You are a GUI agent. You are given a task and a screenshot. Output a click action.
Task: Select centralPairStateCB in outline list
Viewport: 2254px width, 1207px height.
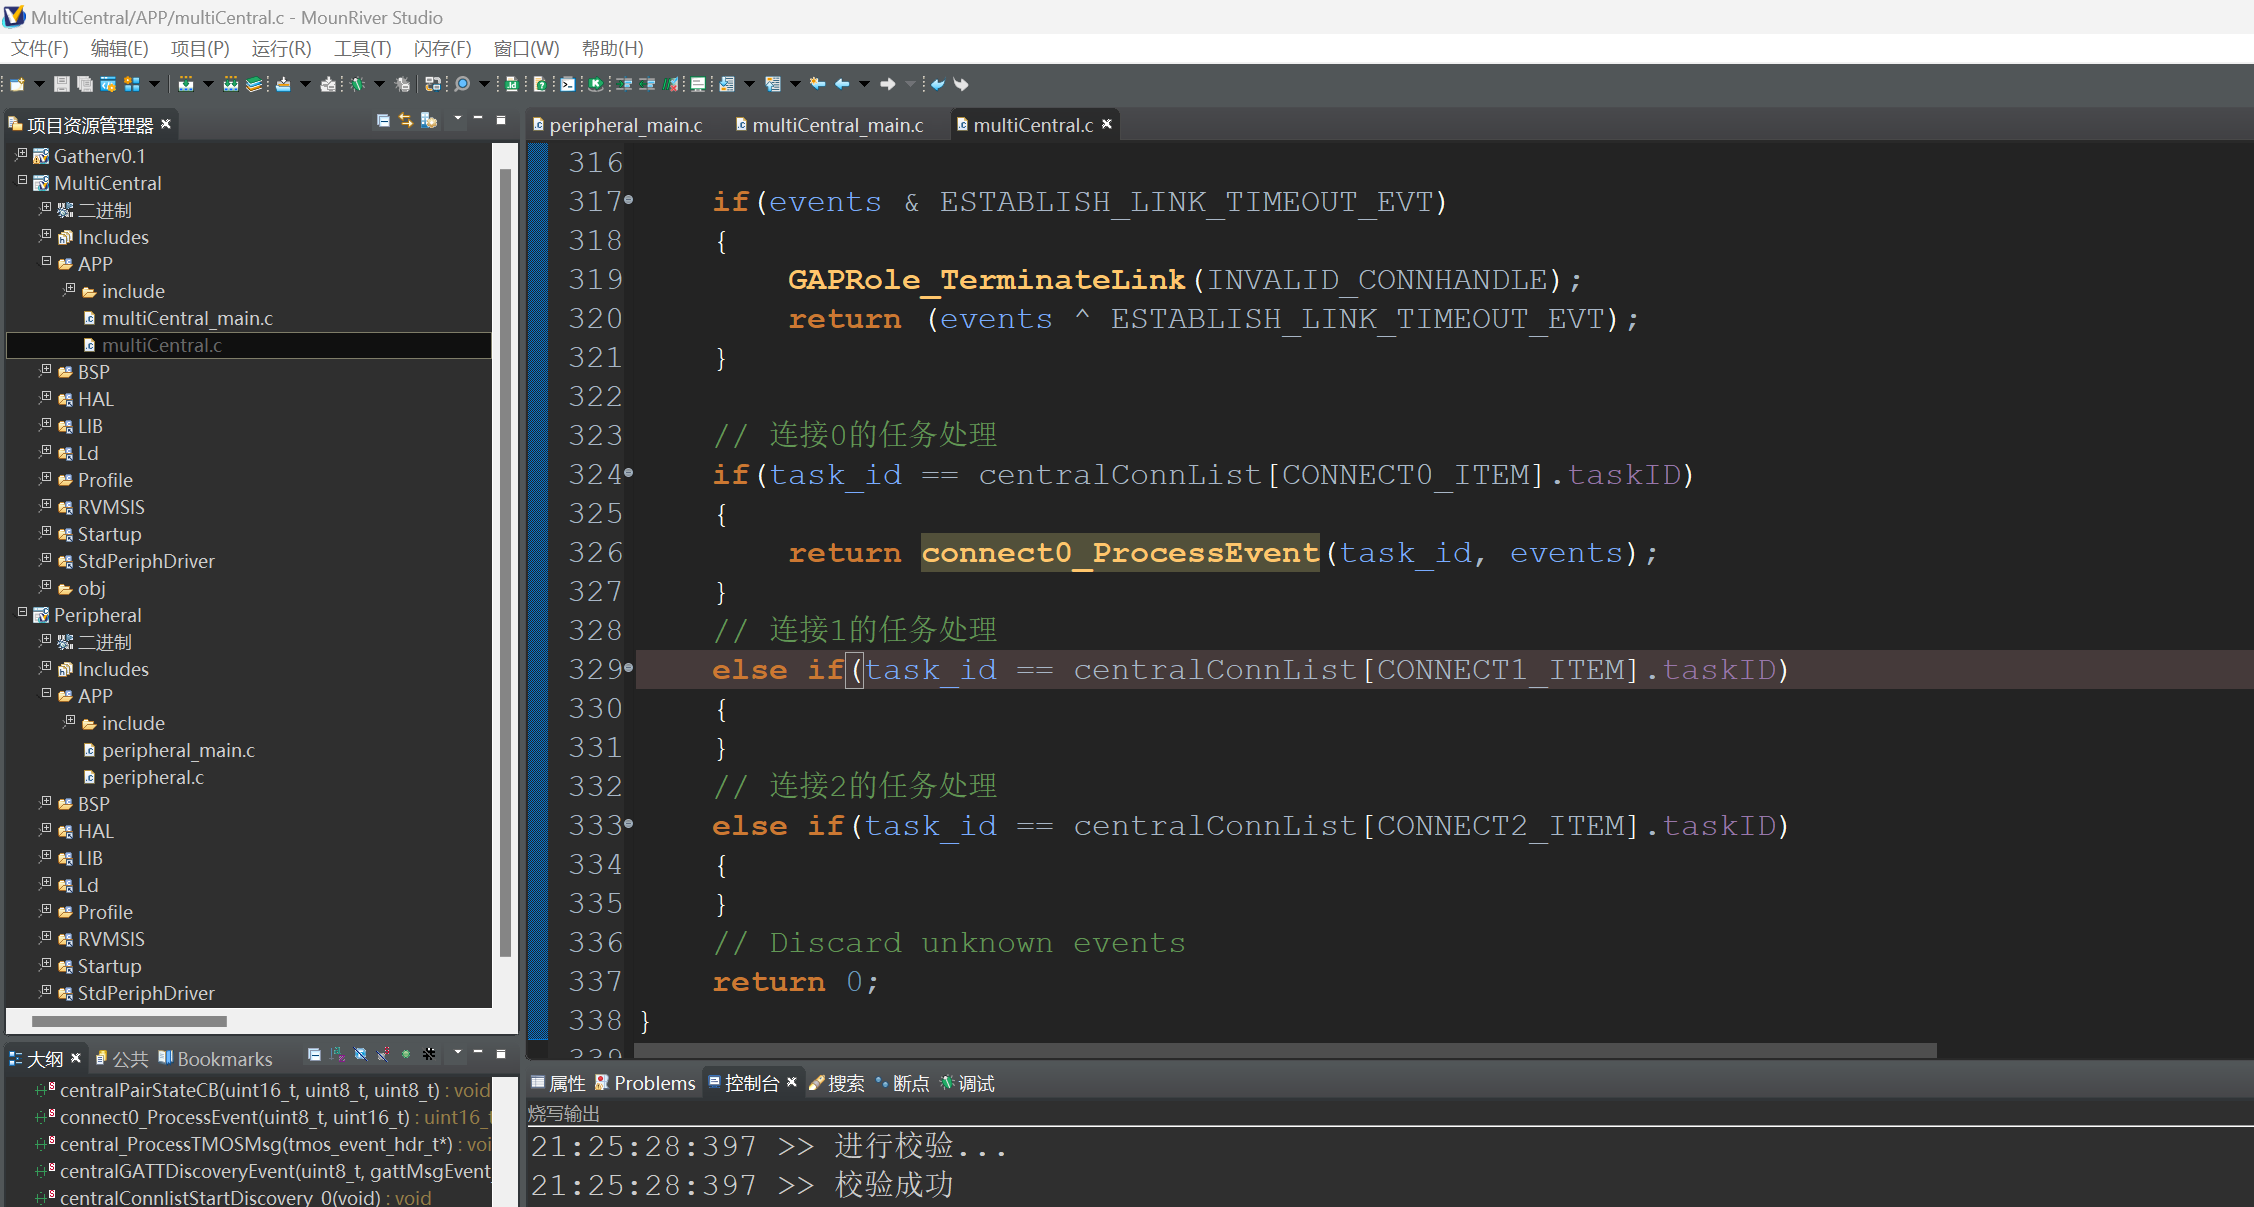tap(263, 1090)
